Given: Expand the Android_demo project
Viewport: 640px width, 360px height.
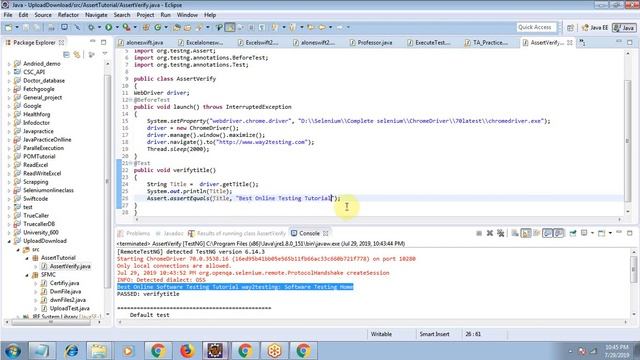Looking at the screenshot, I should tap(9, 64).
